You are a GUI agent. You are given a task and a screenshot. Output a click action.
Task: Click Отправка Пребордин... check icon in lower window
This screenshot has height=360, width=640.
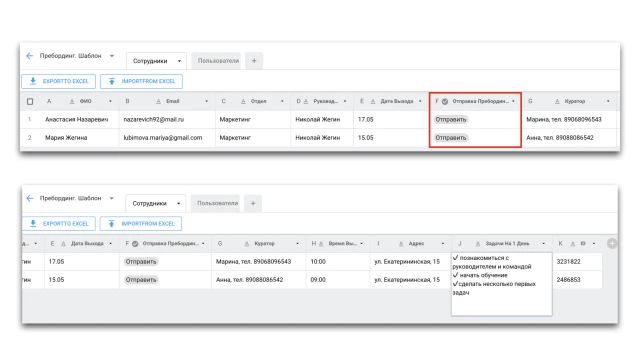coord(135,244)
